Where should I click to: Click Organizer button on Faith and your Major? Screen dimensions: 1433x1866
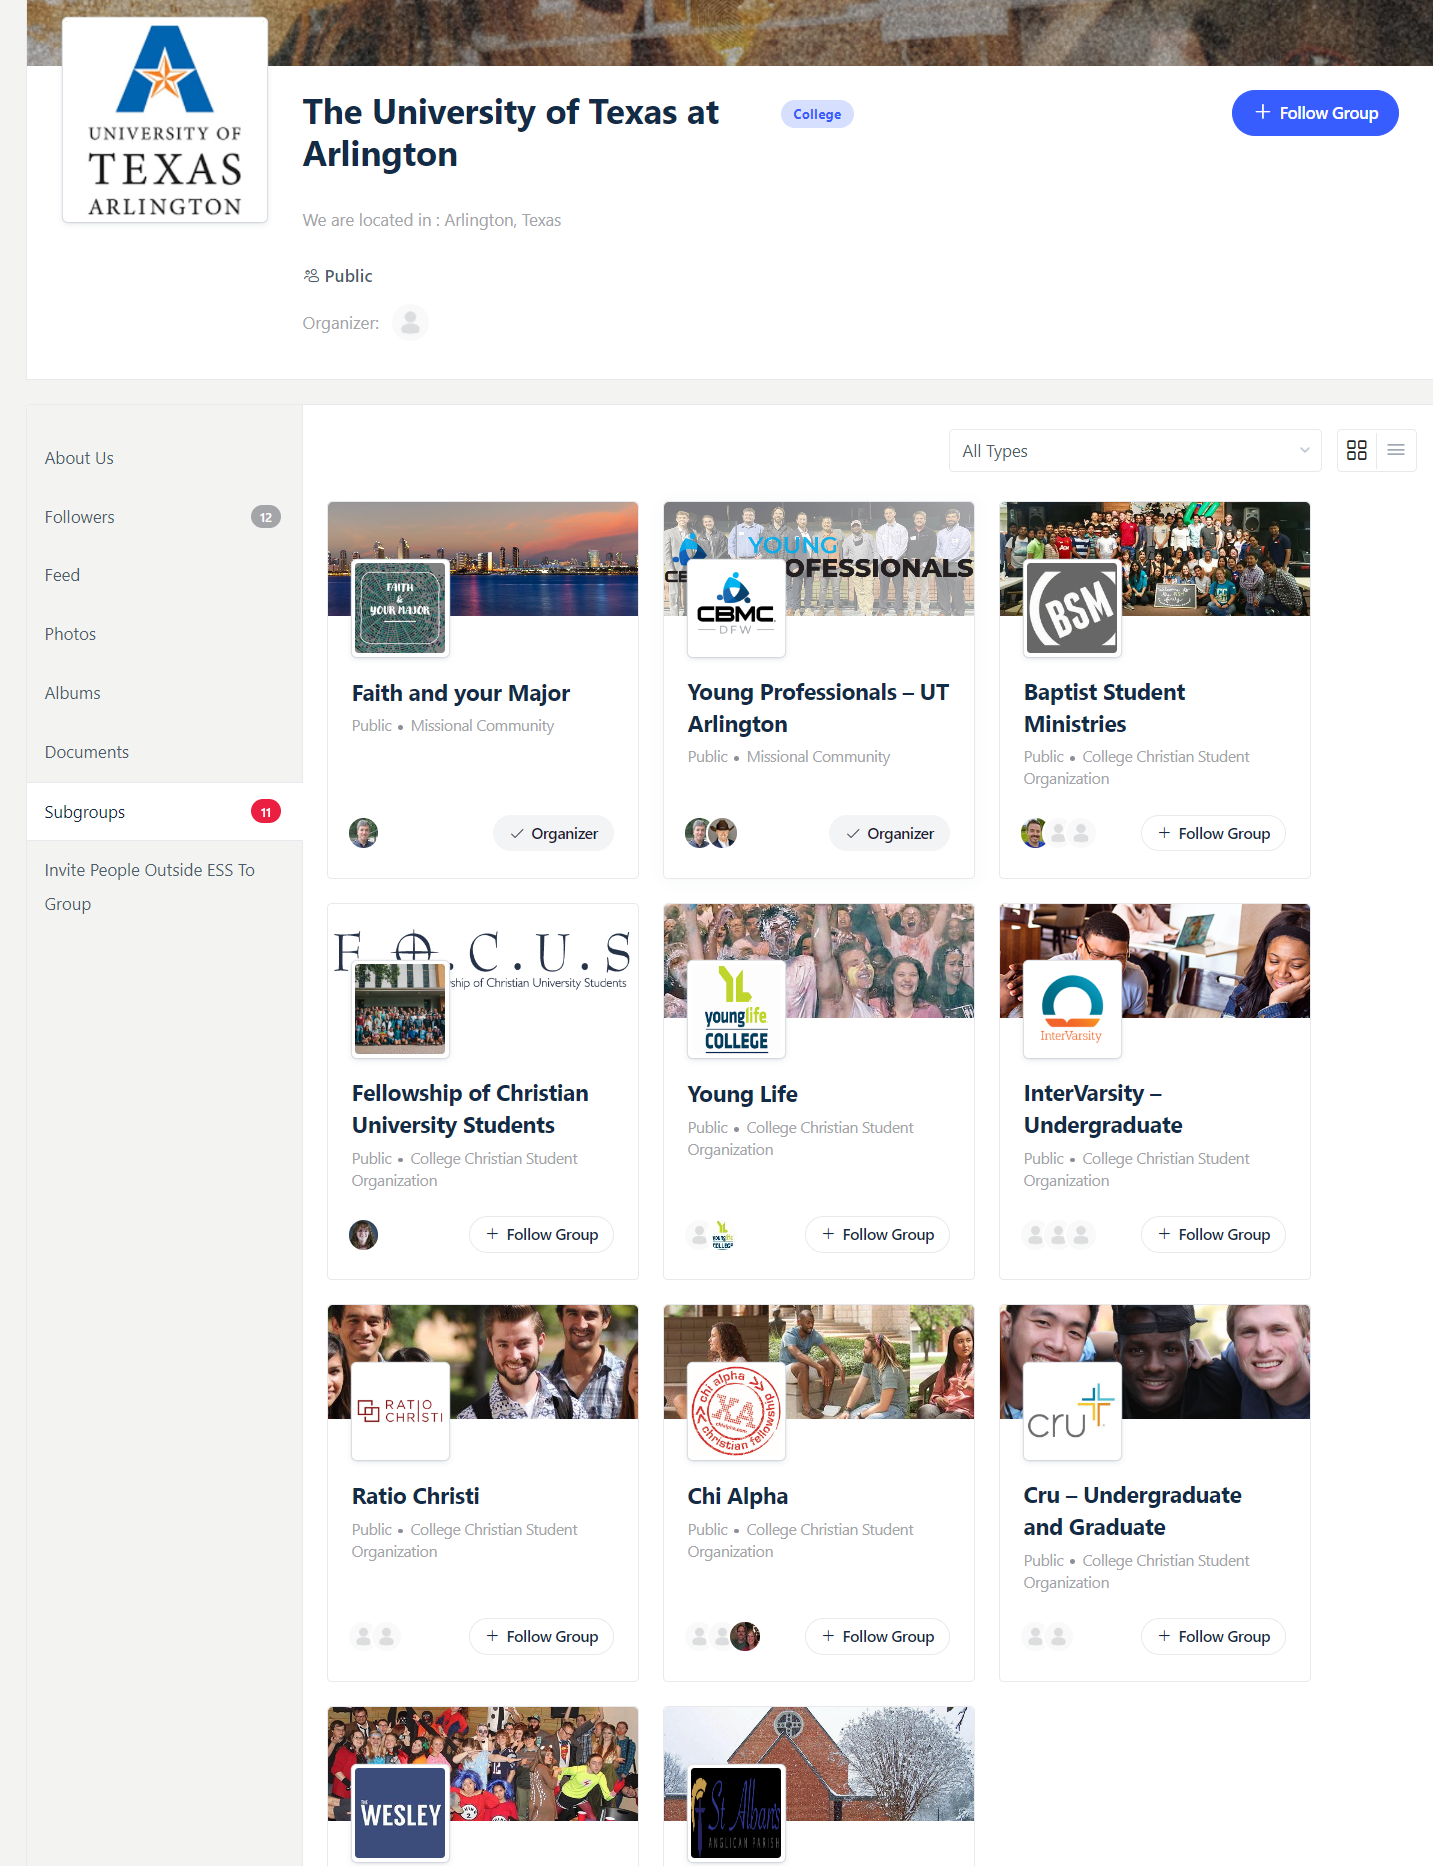pos(553,834)
